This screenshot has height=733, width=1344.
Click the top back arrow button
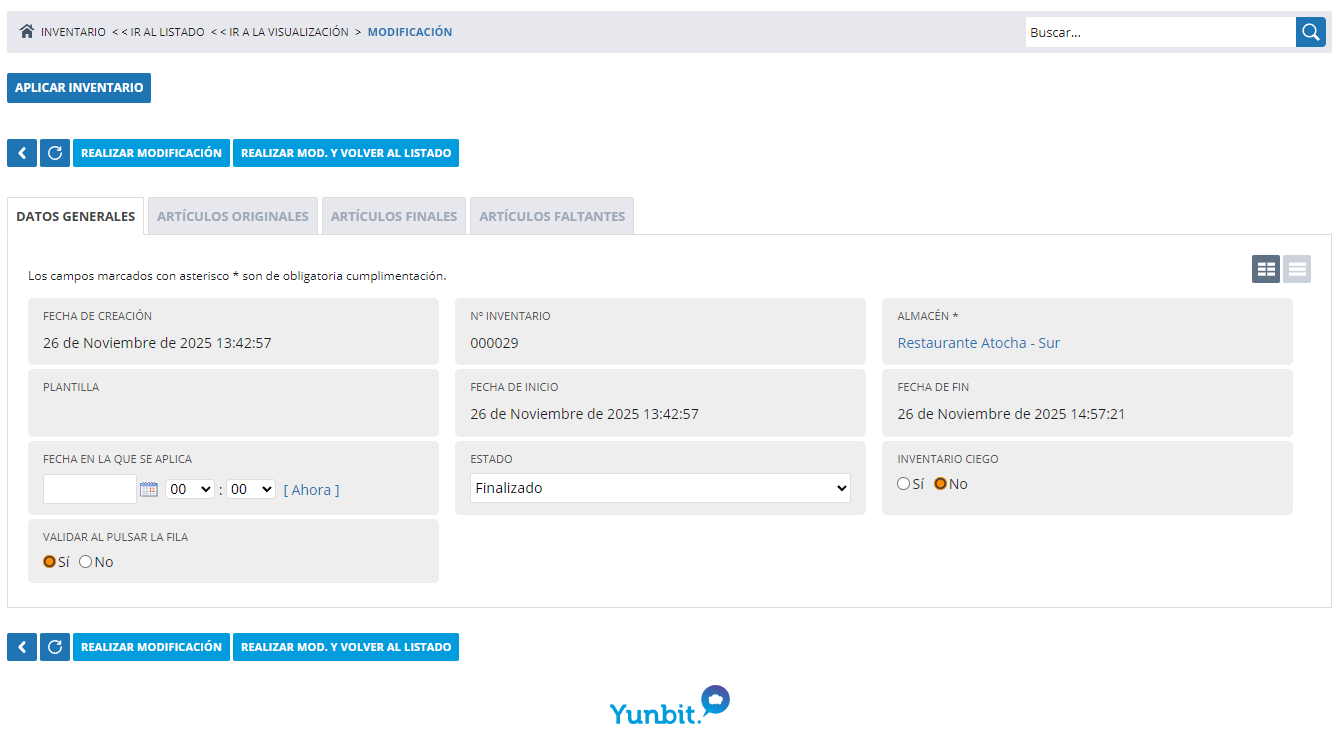[x=22, y=153]
